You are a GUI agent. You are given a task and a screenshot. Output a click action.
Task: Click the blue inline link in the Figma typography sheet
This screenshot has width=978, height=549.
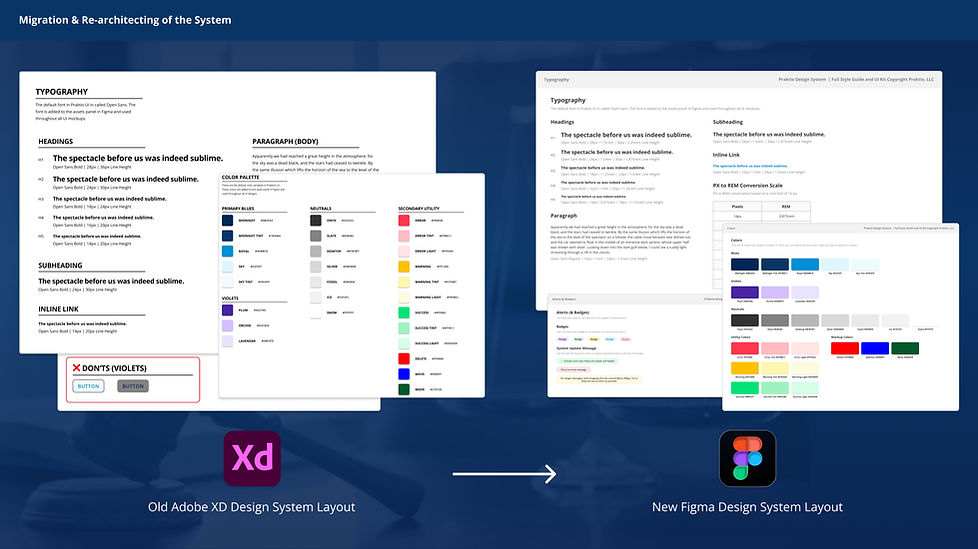pyautogui.click(x=750, y=166)
